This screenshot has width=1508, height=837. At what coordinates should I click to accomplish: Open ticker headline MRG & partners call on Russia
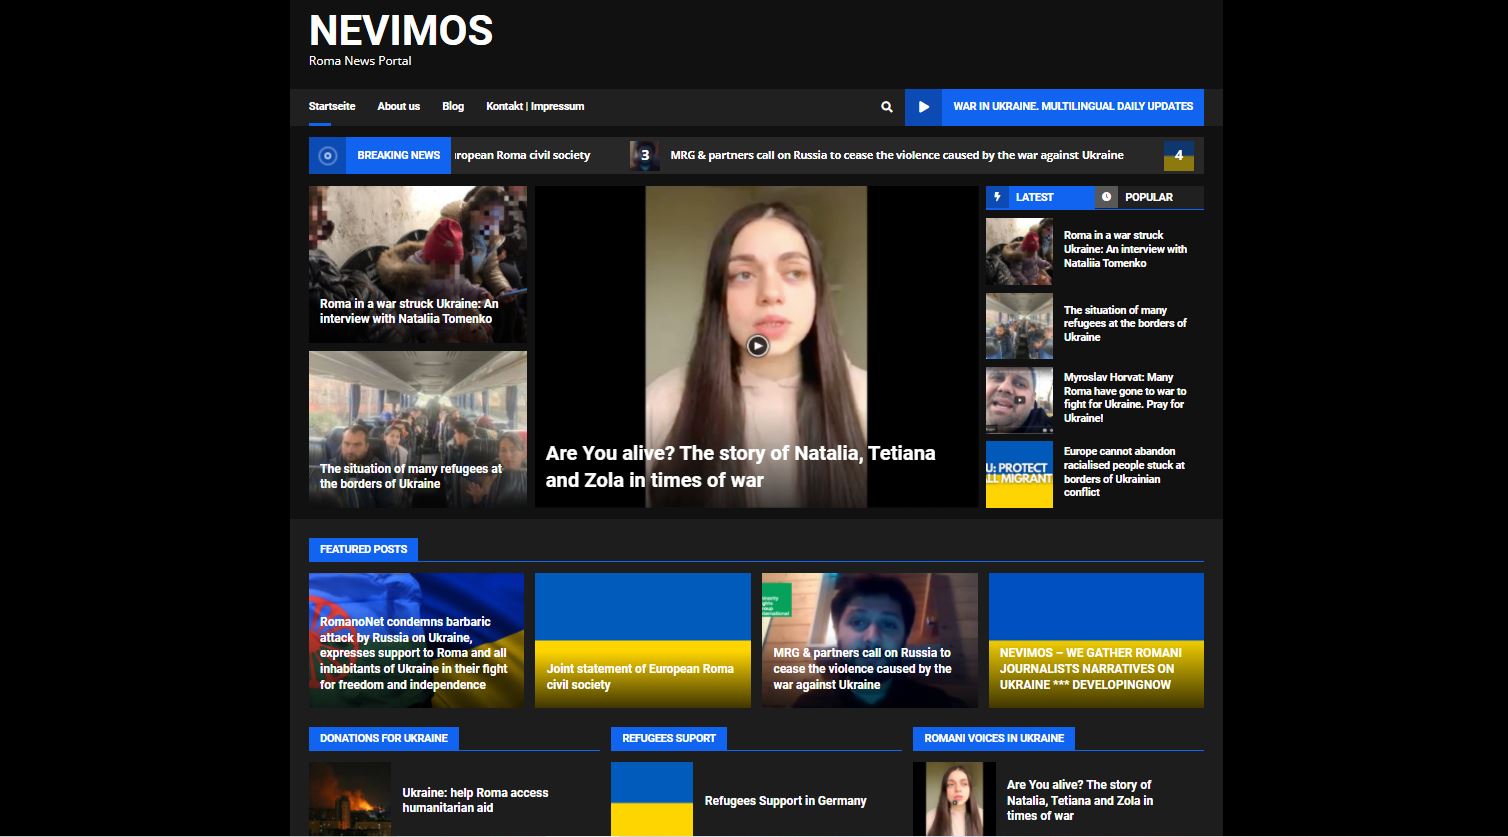click(x=897, y=155)
